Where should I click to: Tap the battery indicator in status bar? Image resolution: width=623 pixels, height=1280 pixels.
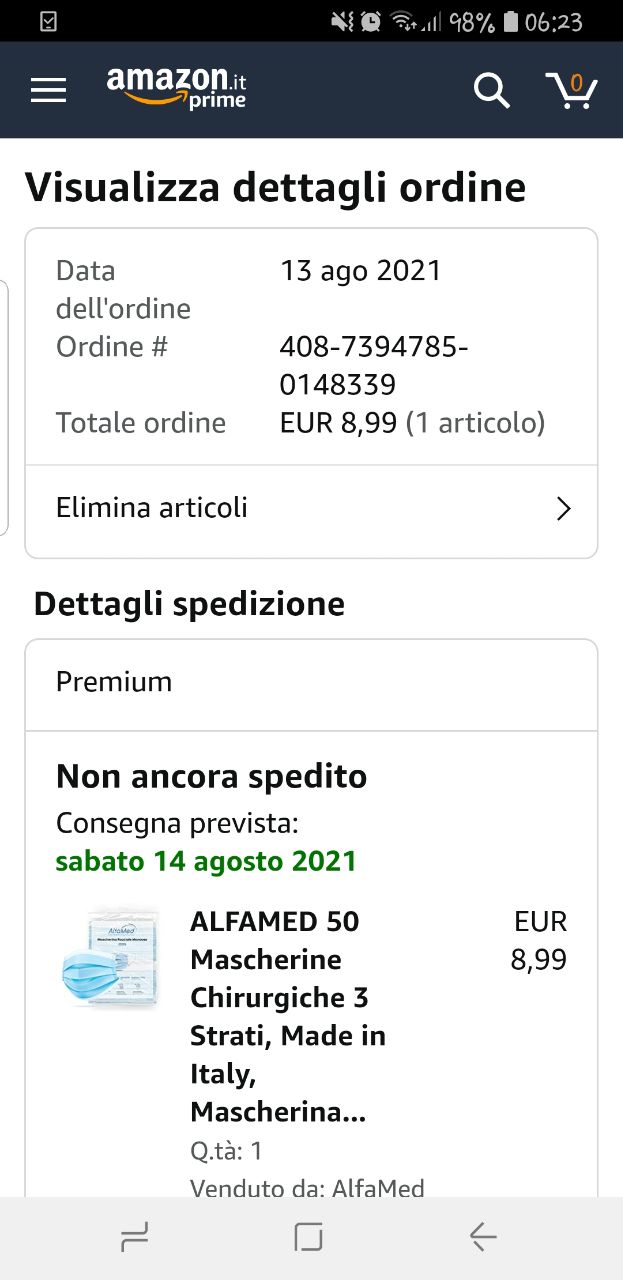[511, 21]
